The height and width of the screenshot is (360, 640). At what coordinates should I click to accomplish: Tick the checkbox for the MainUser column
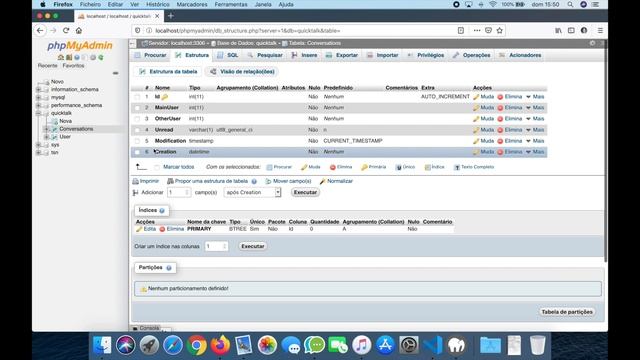point(137,108)
